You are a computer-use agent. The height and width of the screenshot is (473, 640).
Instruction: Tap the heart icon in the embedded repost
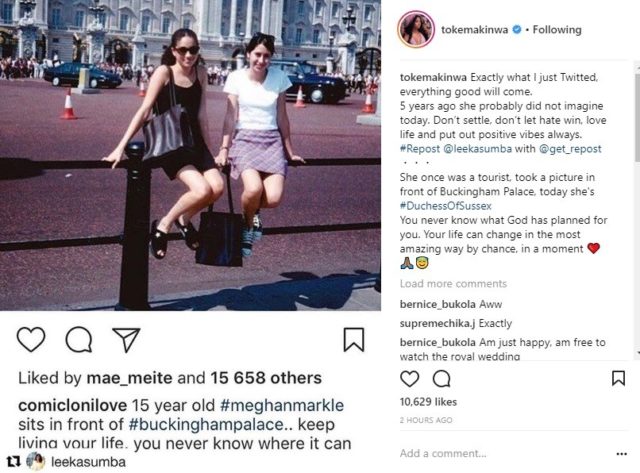[x=31, y=339]
